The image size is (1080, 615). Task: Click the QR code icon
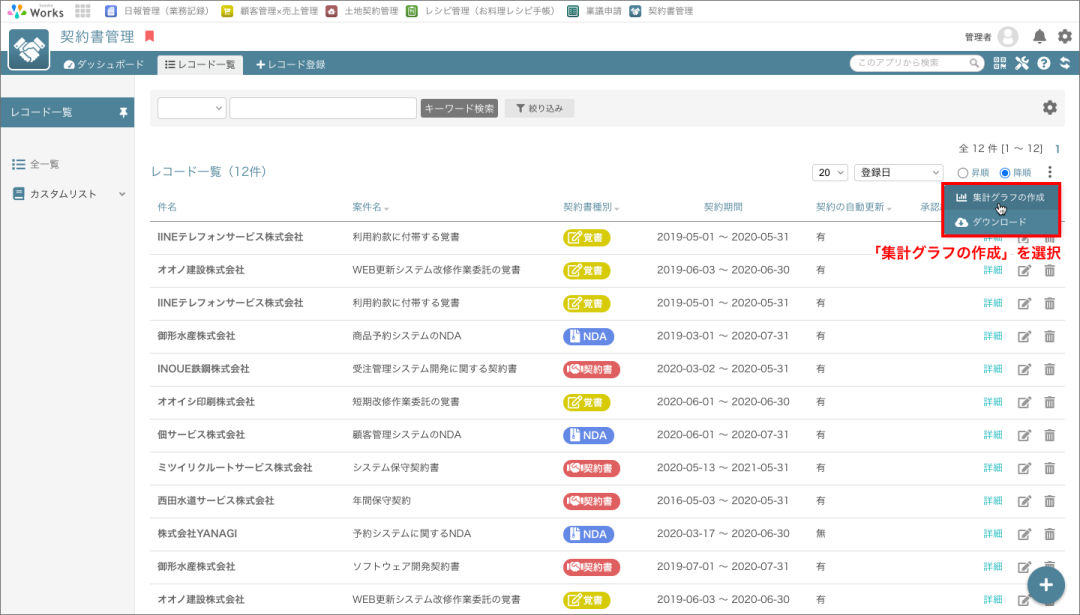[x=1000, y=64]
